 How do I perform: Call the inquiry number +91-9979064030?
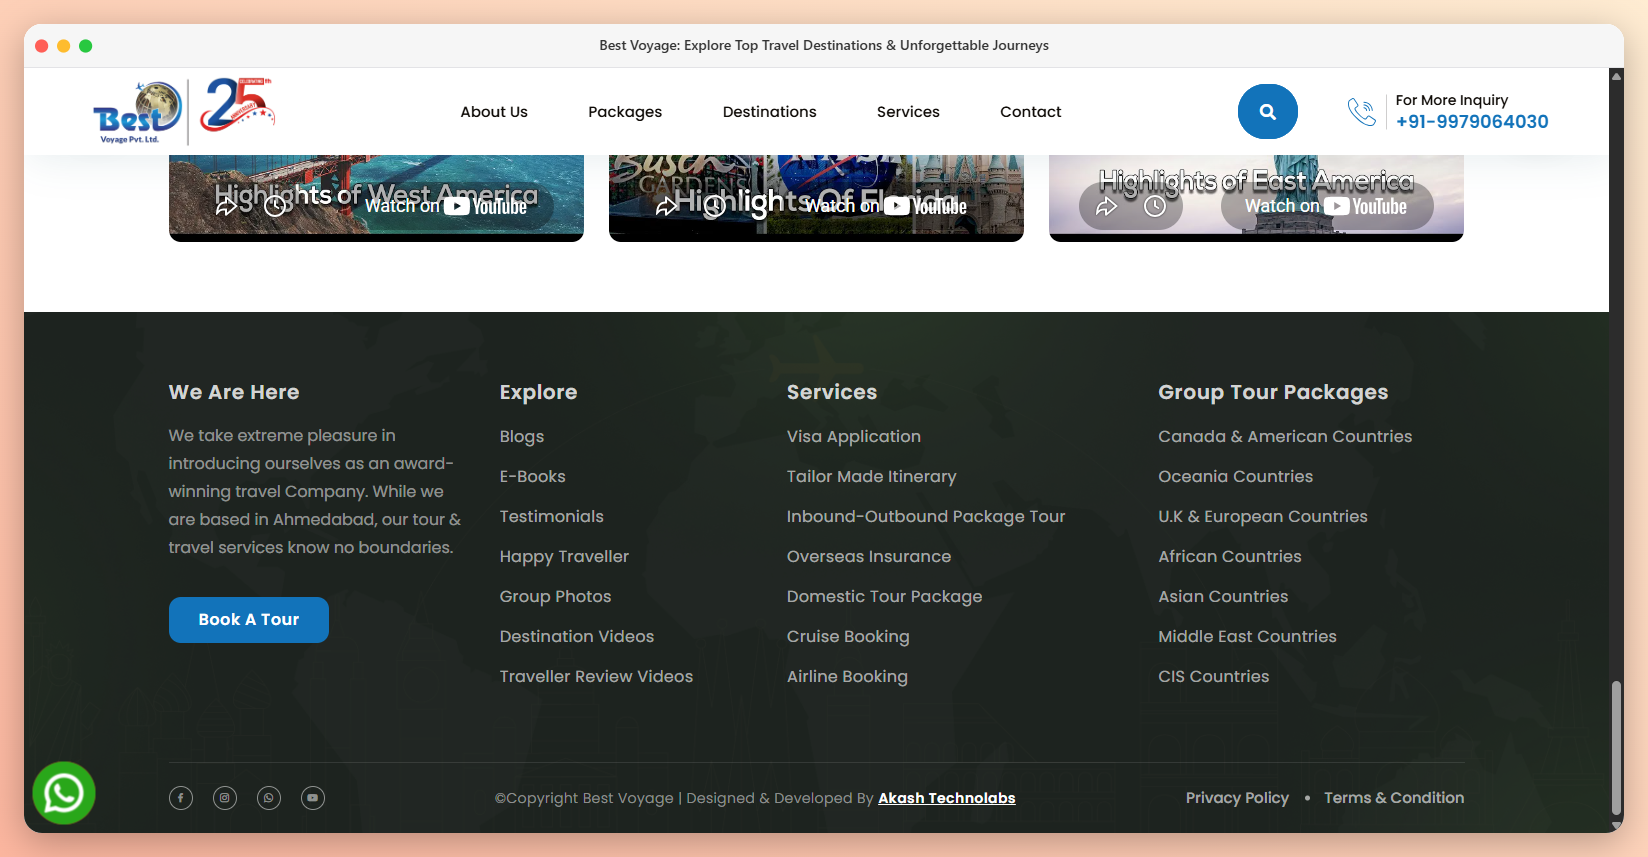1472,122
